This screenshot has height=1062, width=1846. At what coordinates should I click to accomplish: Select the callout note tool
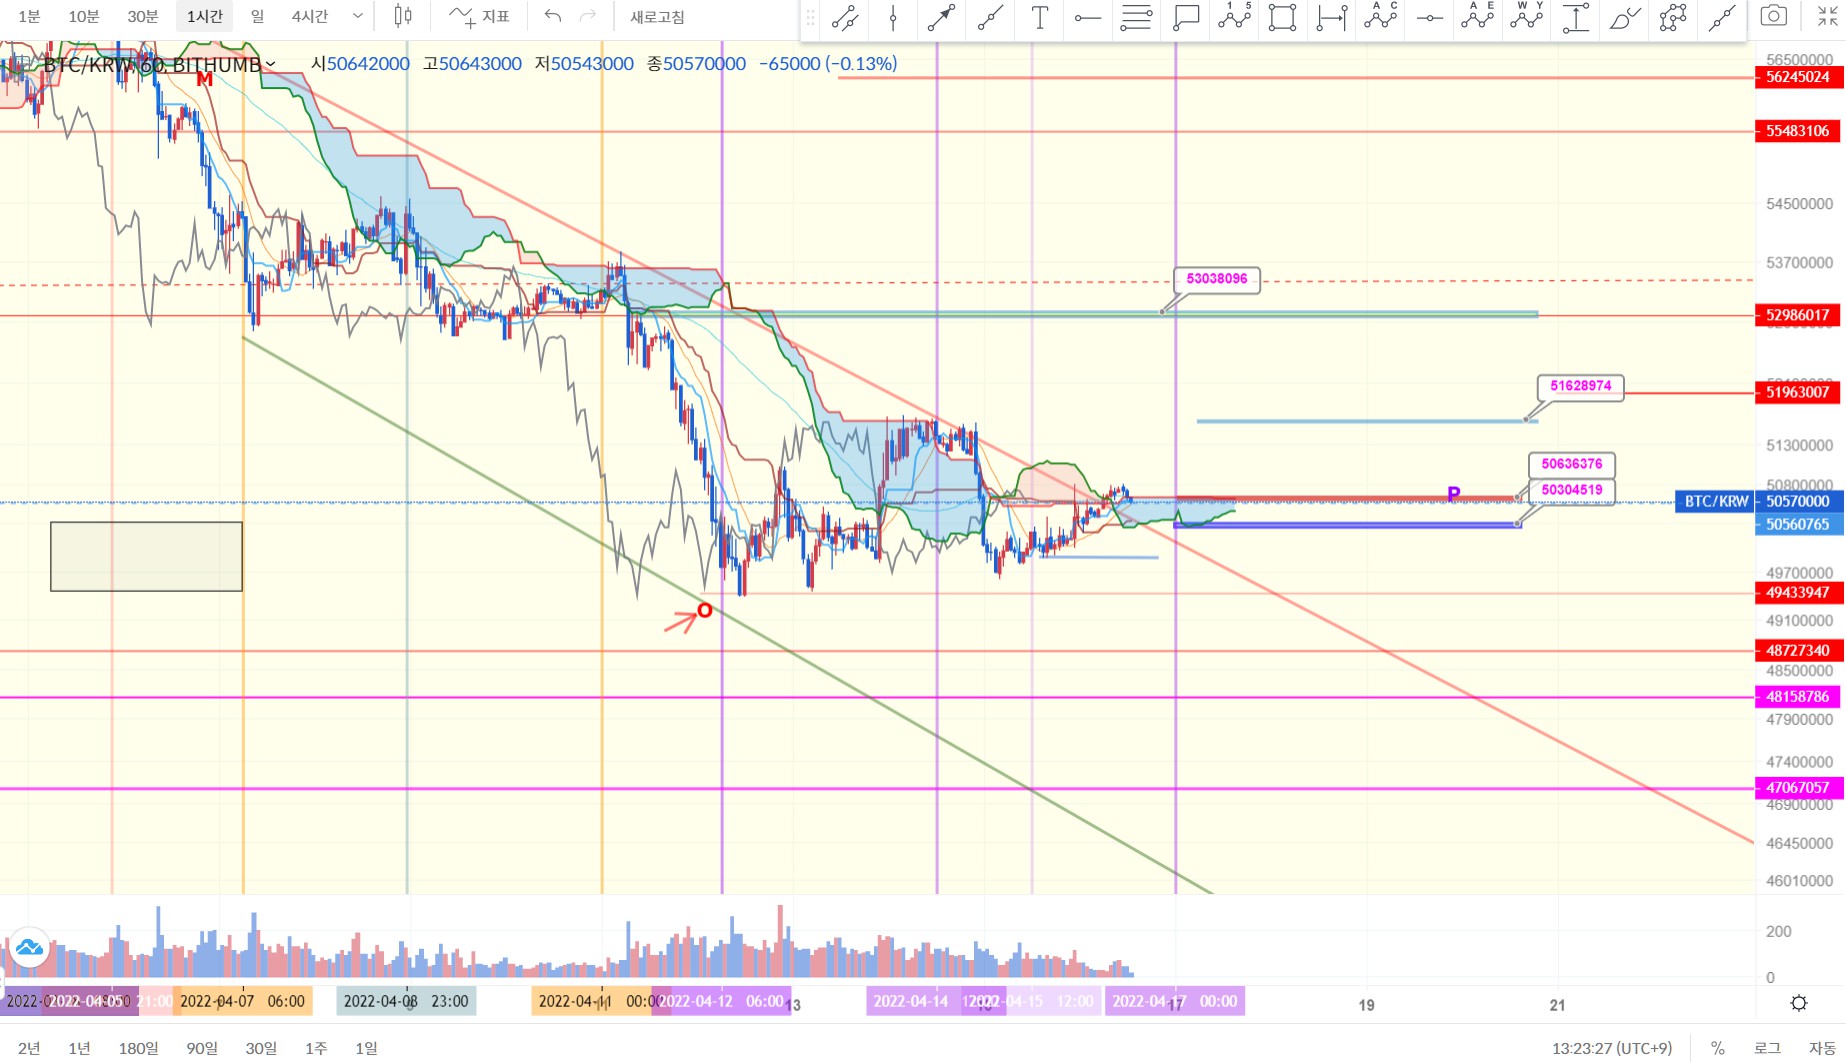click(1186, 17)
